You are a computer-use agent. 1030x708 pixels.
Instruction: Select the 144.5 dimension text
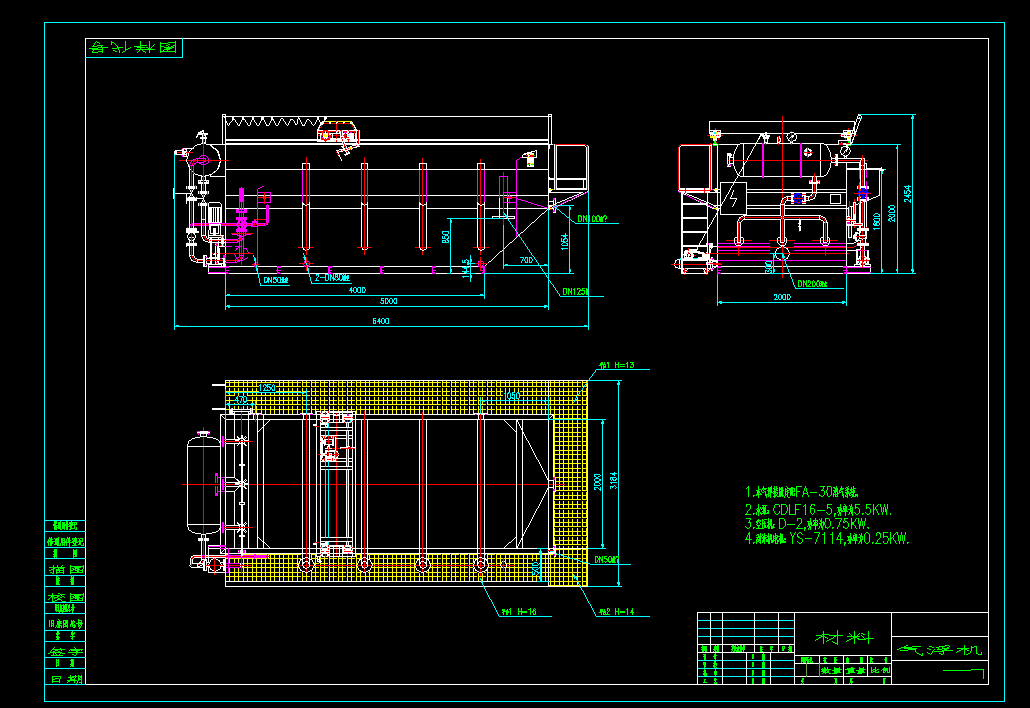tap(466, 268)
